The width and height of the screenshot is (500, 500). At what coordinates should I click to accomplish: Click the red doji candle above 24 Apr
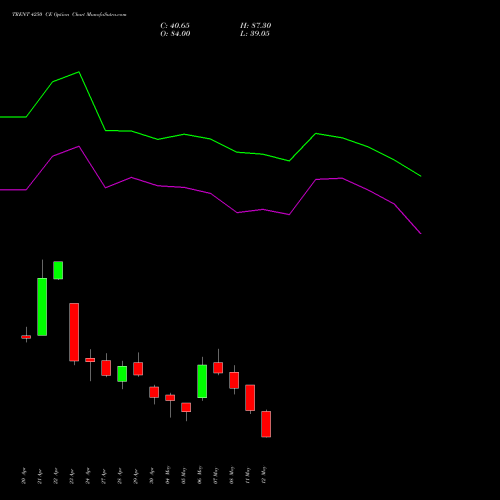click(90, 360)
